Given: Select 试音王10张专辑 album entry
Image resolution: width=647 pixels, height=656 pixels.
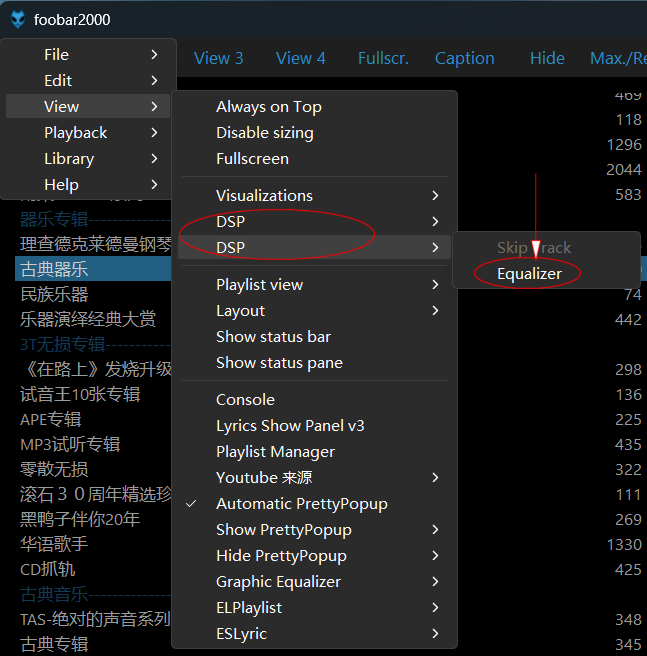Looking at the screenshot, I should click(80, 394).
